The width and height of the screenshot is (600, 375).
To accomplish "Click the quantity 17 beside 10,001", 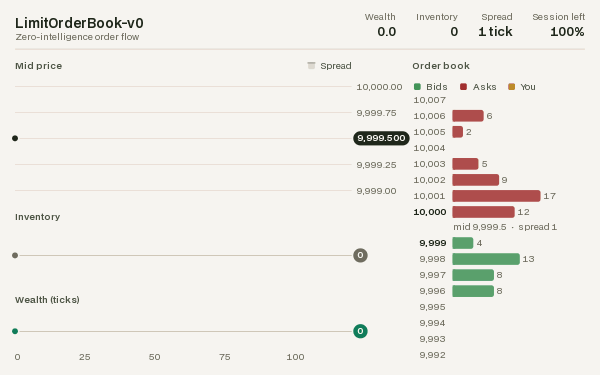I will click(x=549, y=196).
